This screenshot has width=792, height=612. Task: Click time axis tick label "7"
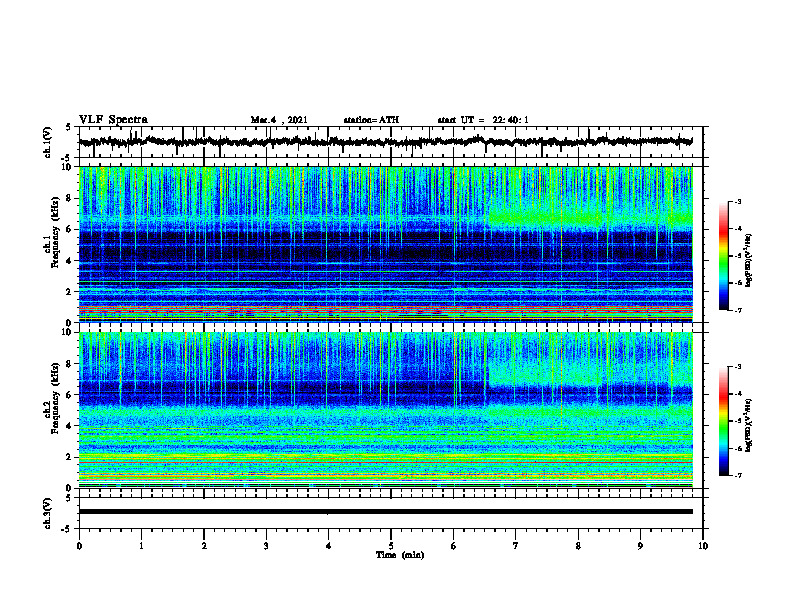[516, 546]
